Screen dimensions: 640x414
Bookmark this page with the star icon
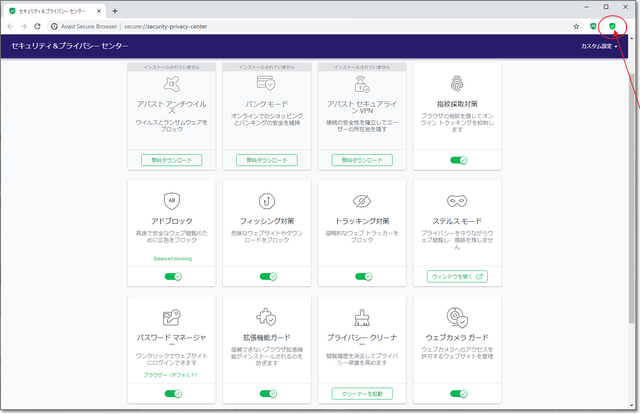576,26
